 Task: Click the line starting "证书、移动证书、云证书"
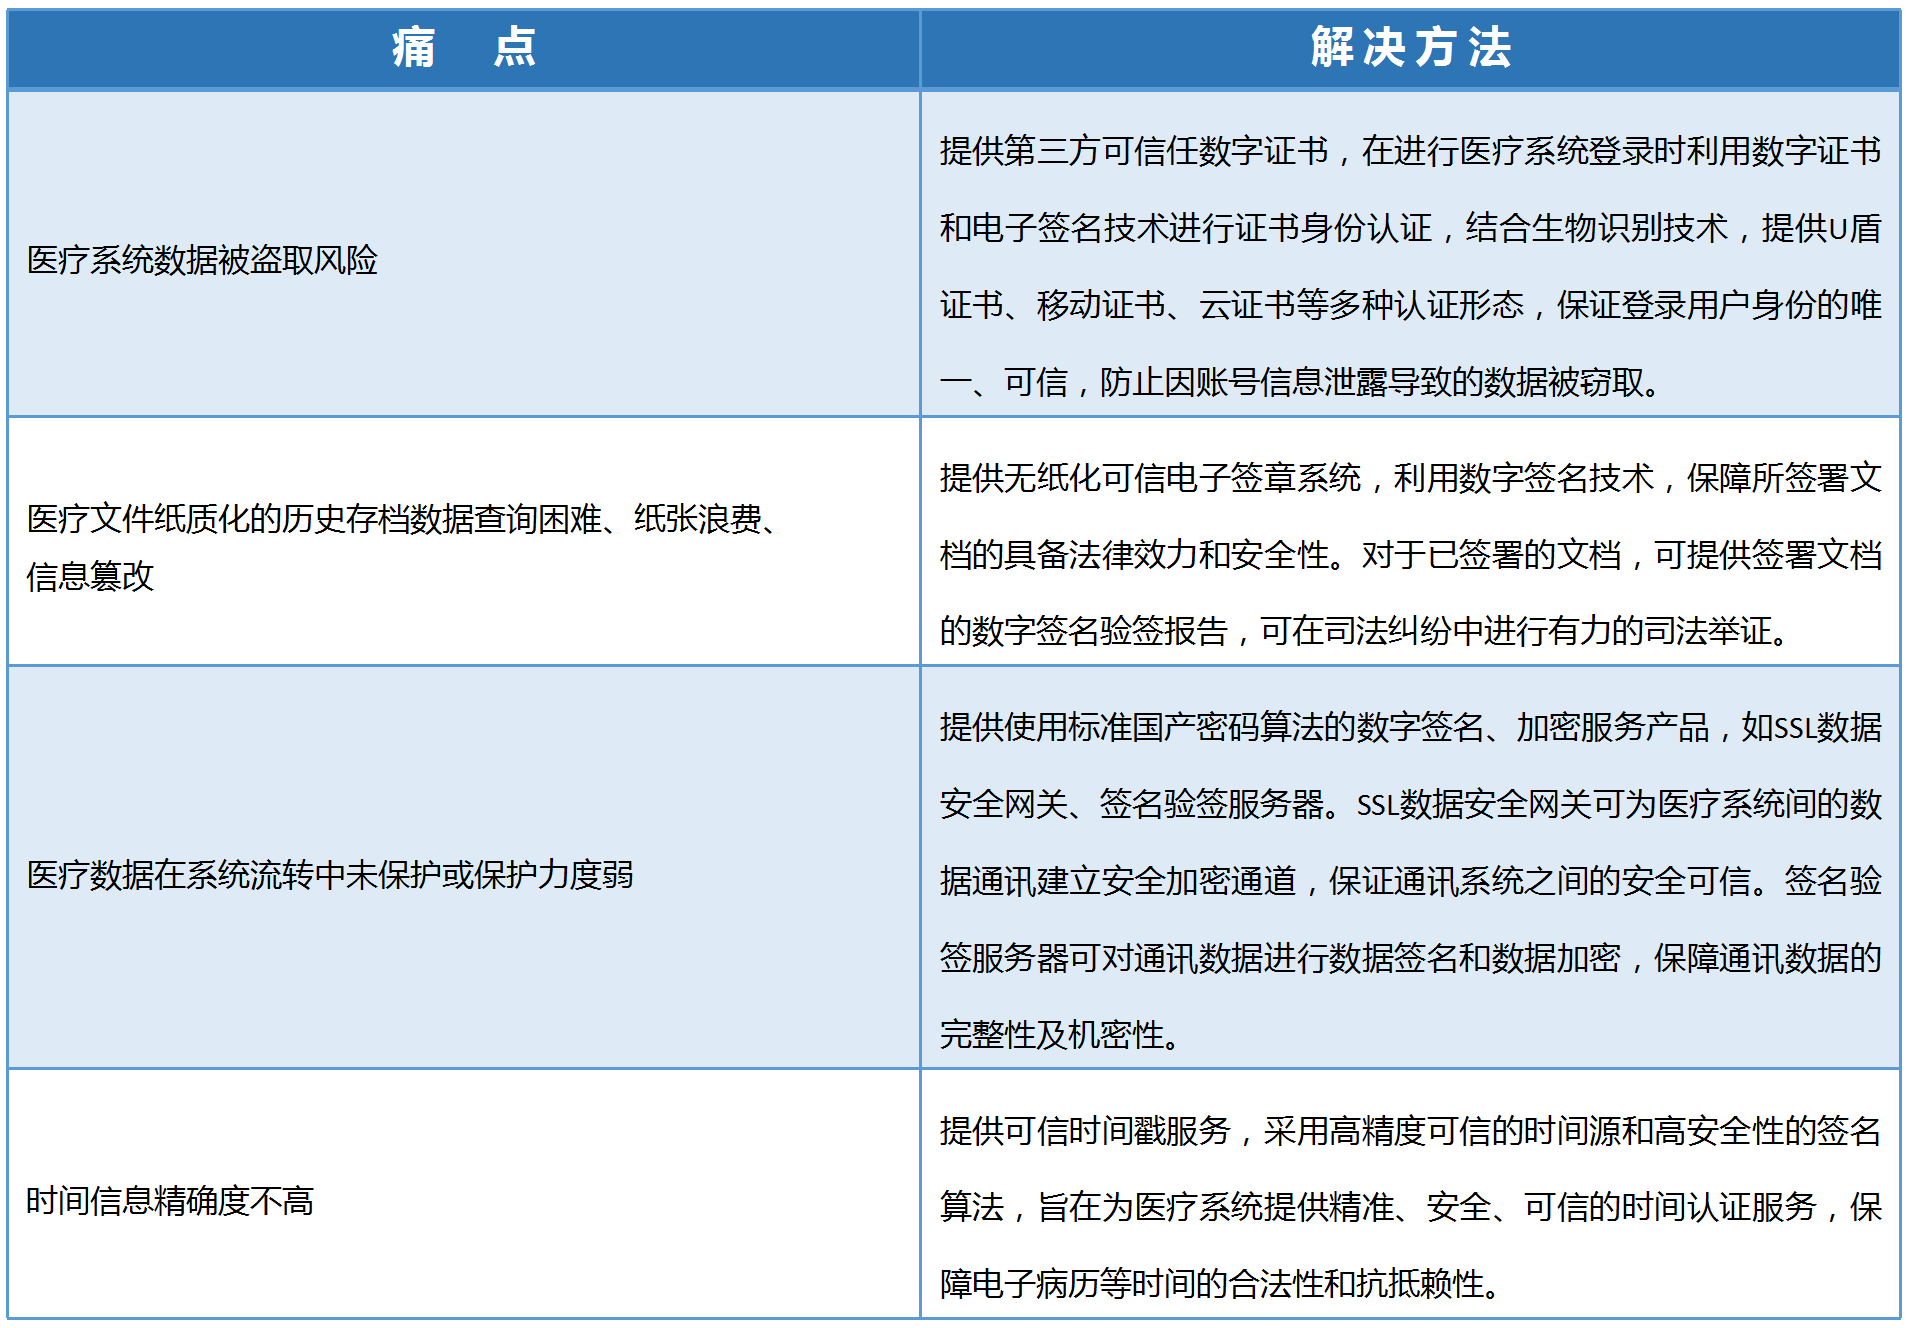[x=1410, y=305]
